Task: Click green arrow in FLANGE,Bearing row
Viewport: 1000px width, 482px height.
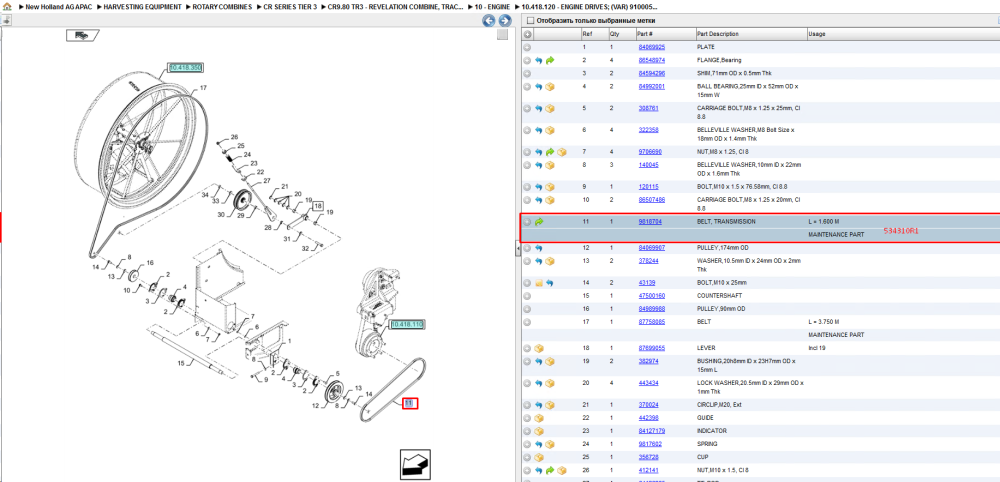Action: click(x=550, y=61)
